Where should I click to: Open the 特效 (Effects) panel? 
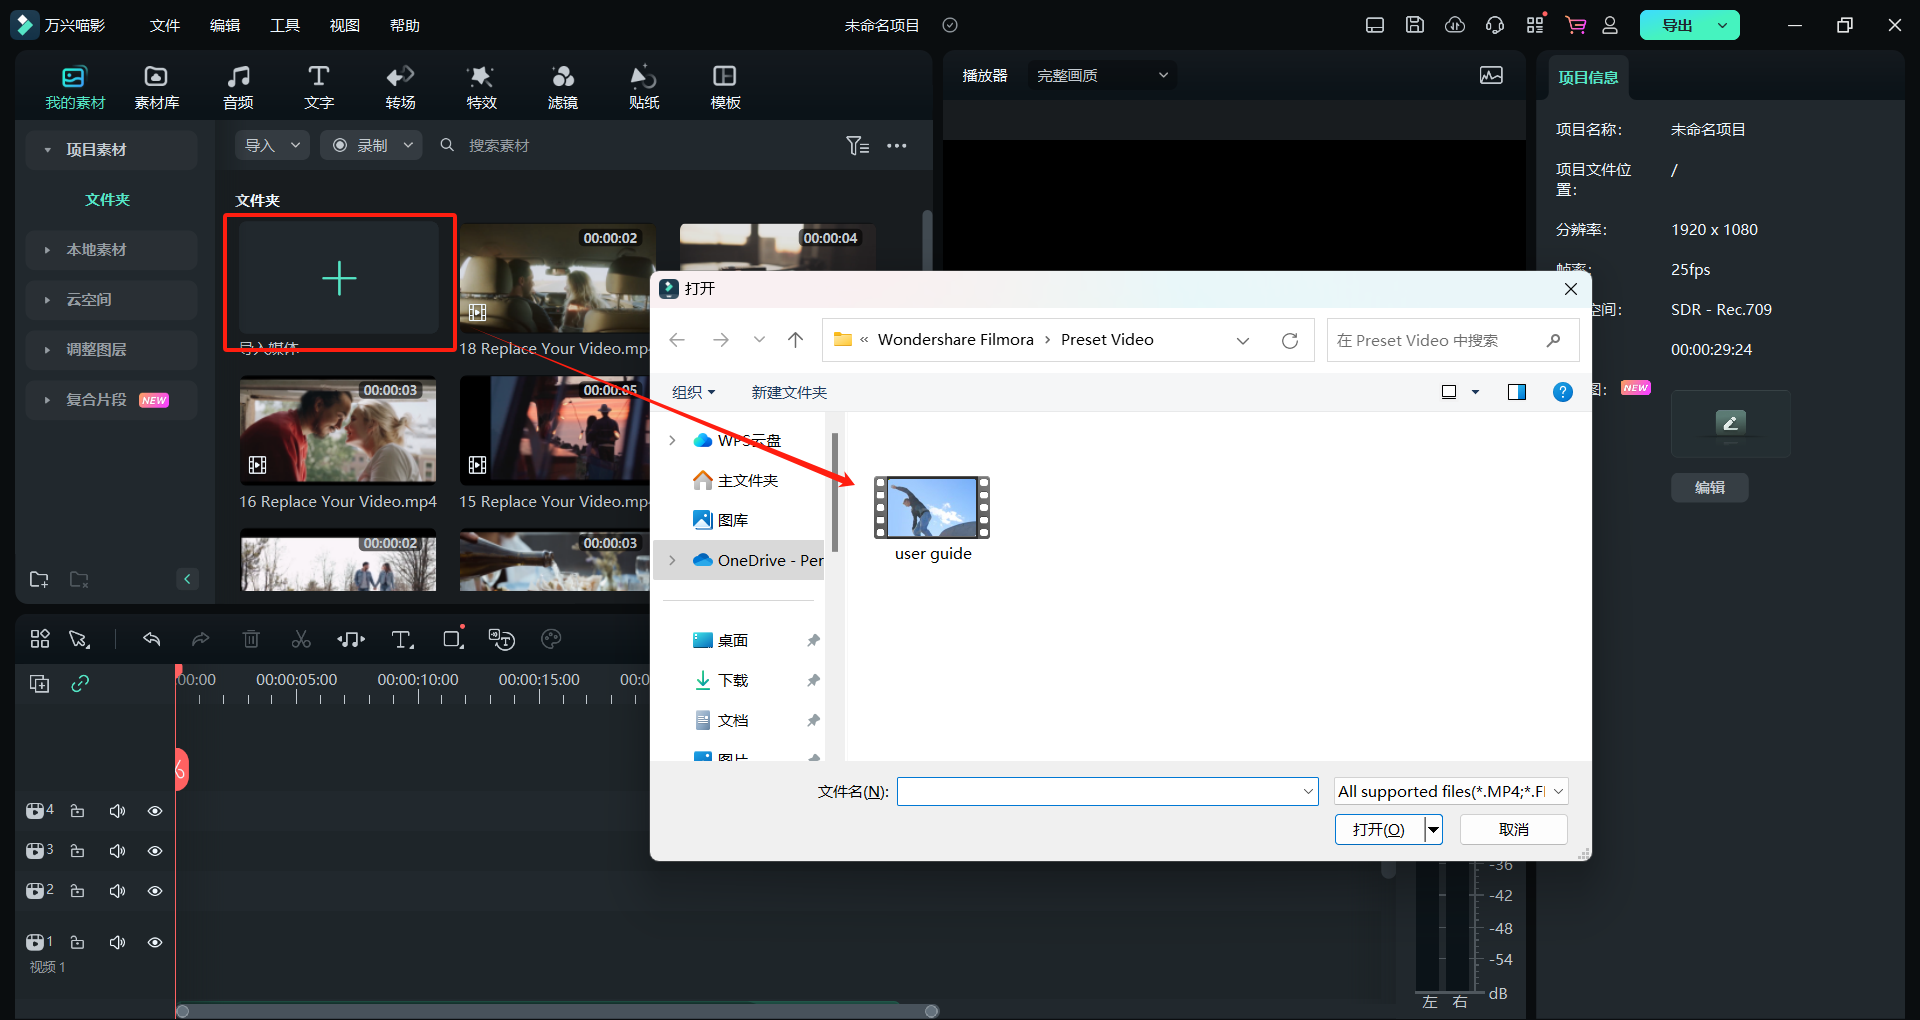(481, 87)
